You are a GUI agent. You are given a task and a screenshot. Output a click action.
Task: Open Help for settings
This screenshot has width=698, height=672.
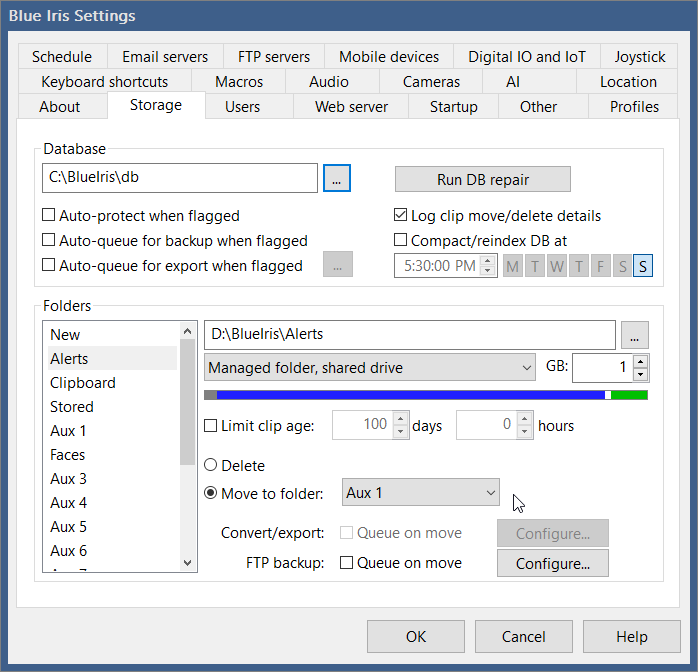[x=632, y=636]
